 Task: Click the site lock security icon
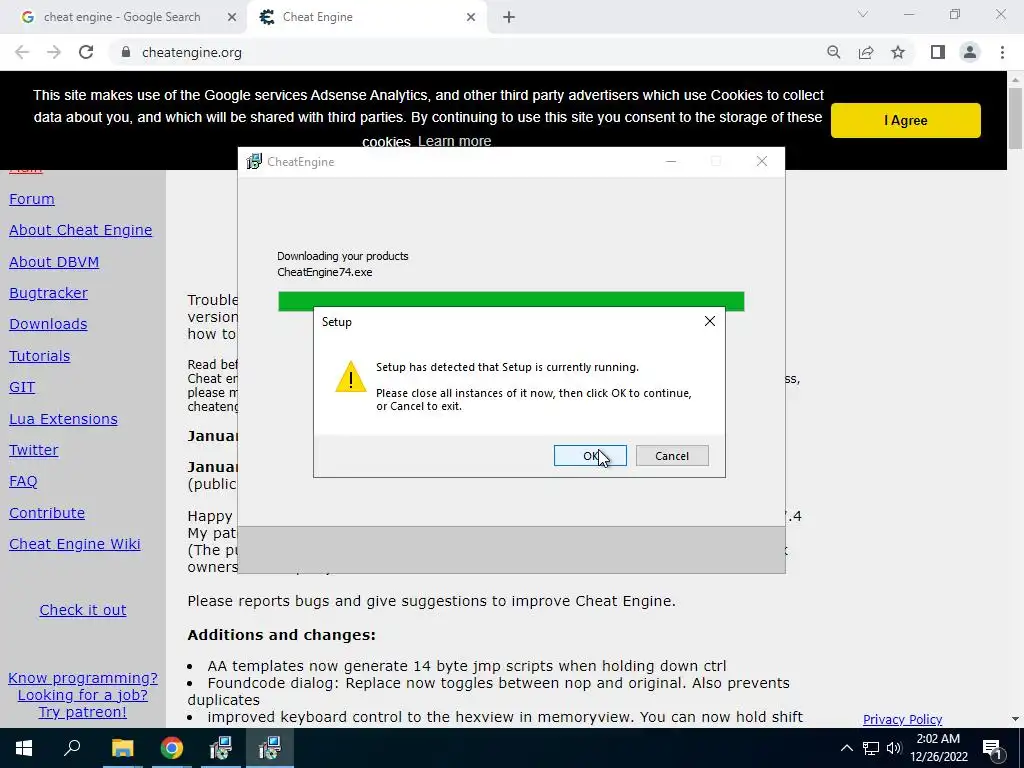[x=126, y=52]
